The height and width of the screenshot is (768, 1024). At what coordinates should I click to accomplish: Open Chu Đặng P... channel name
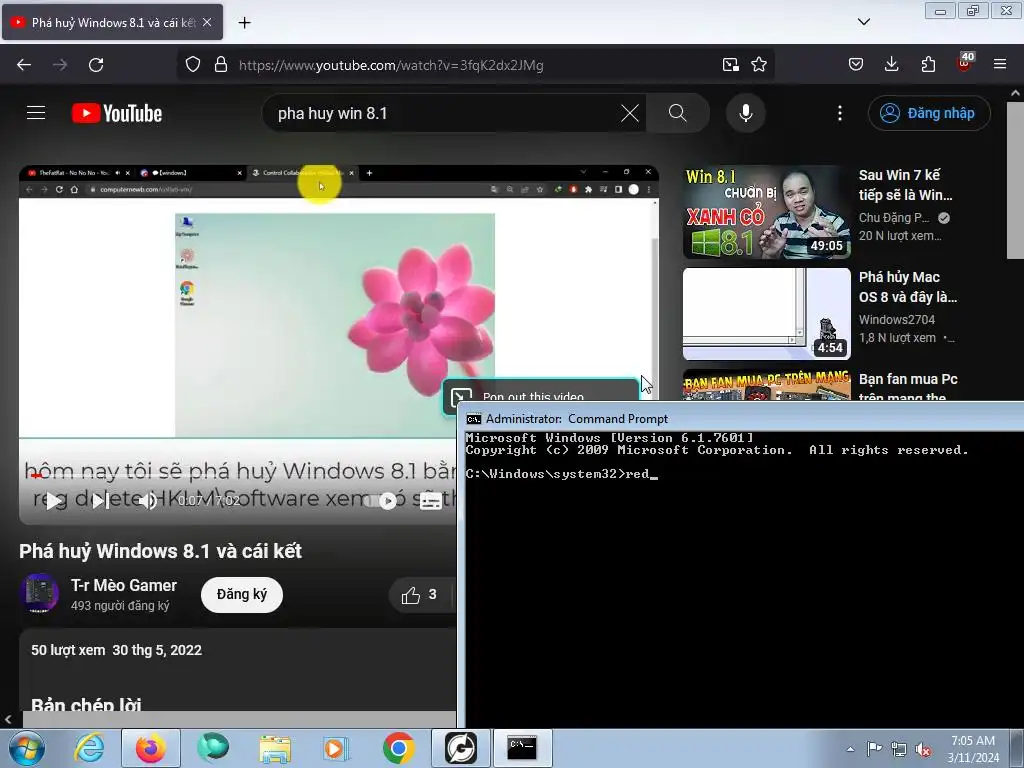(x=893, y=217)
